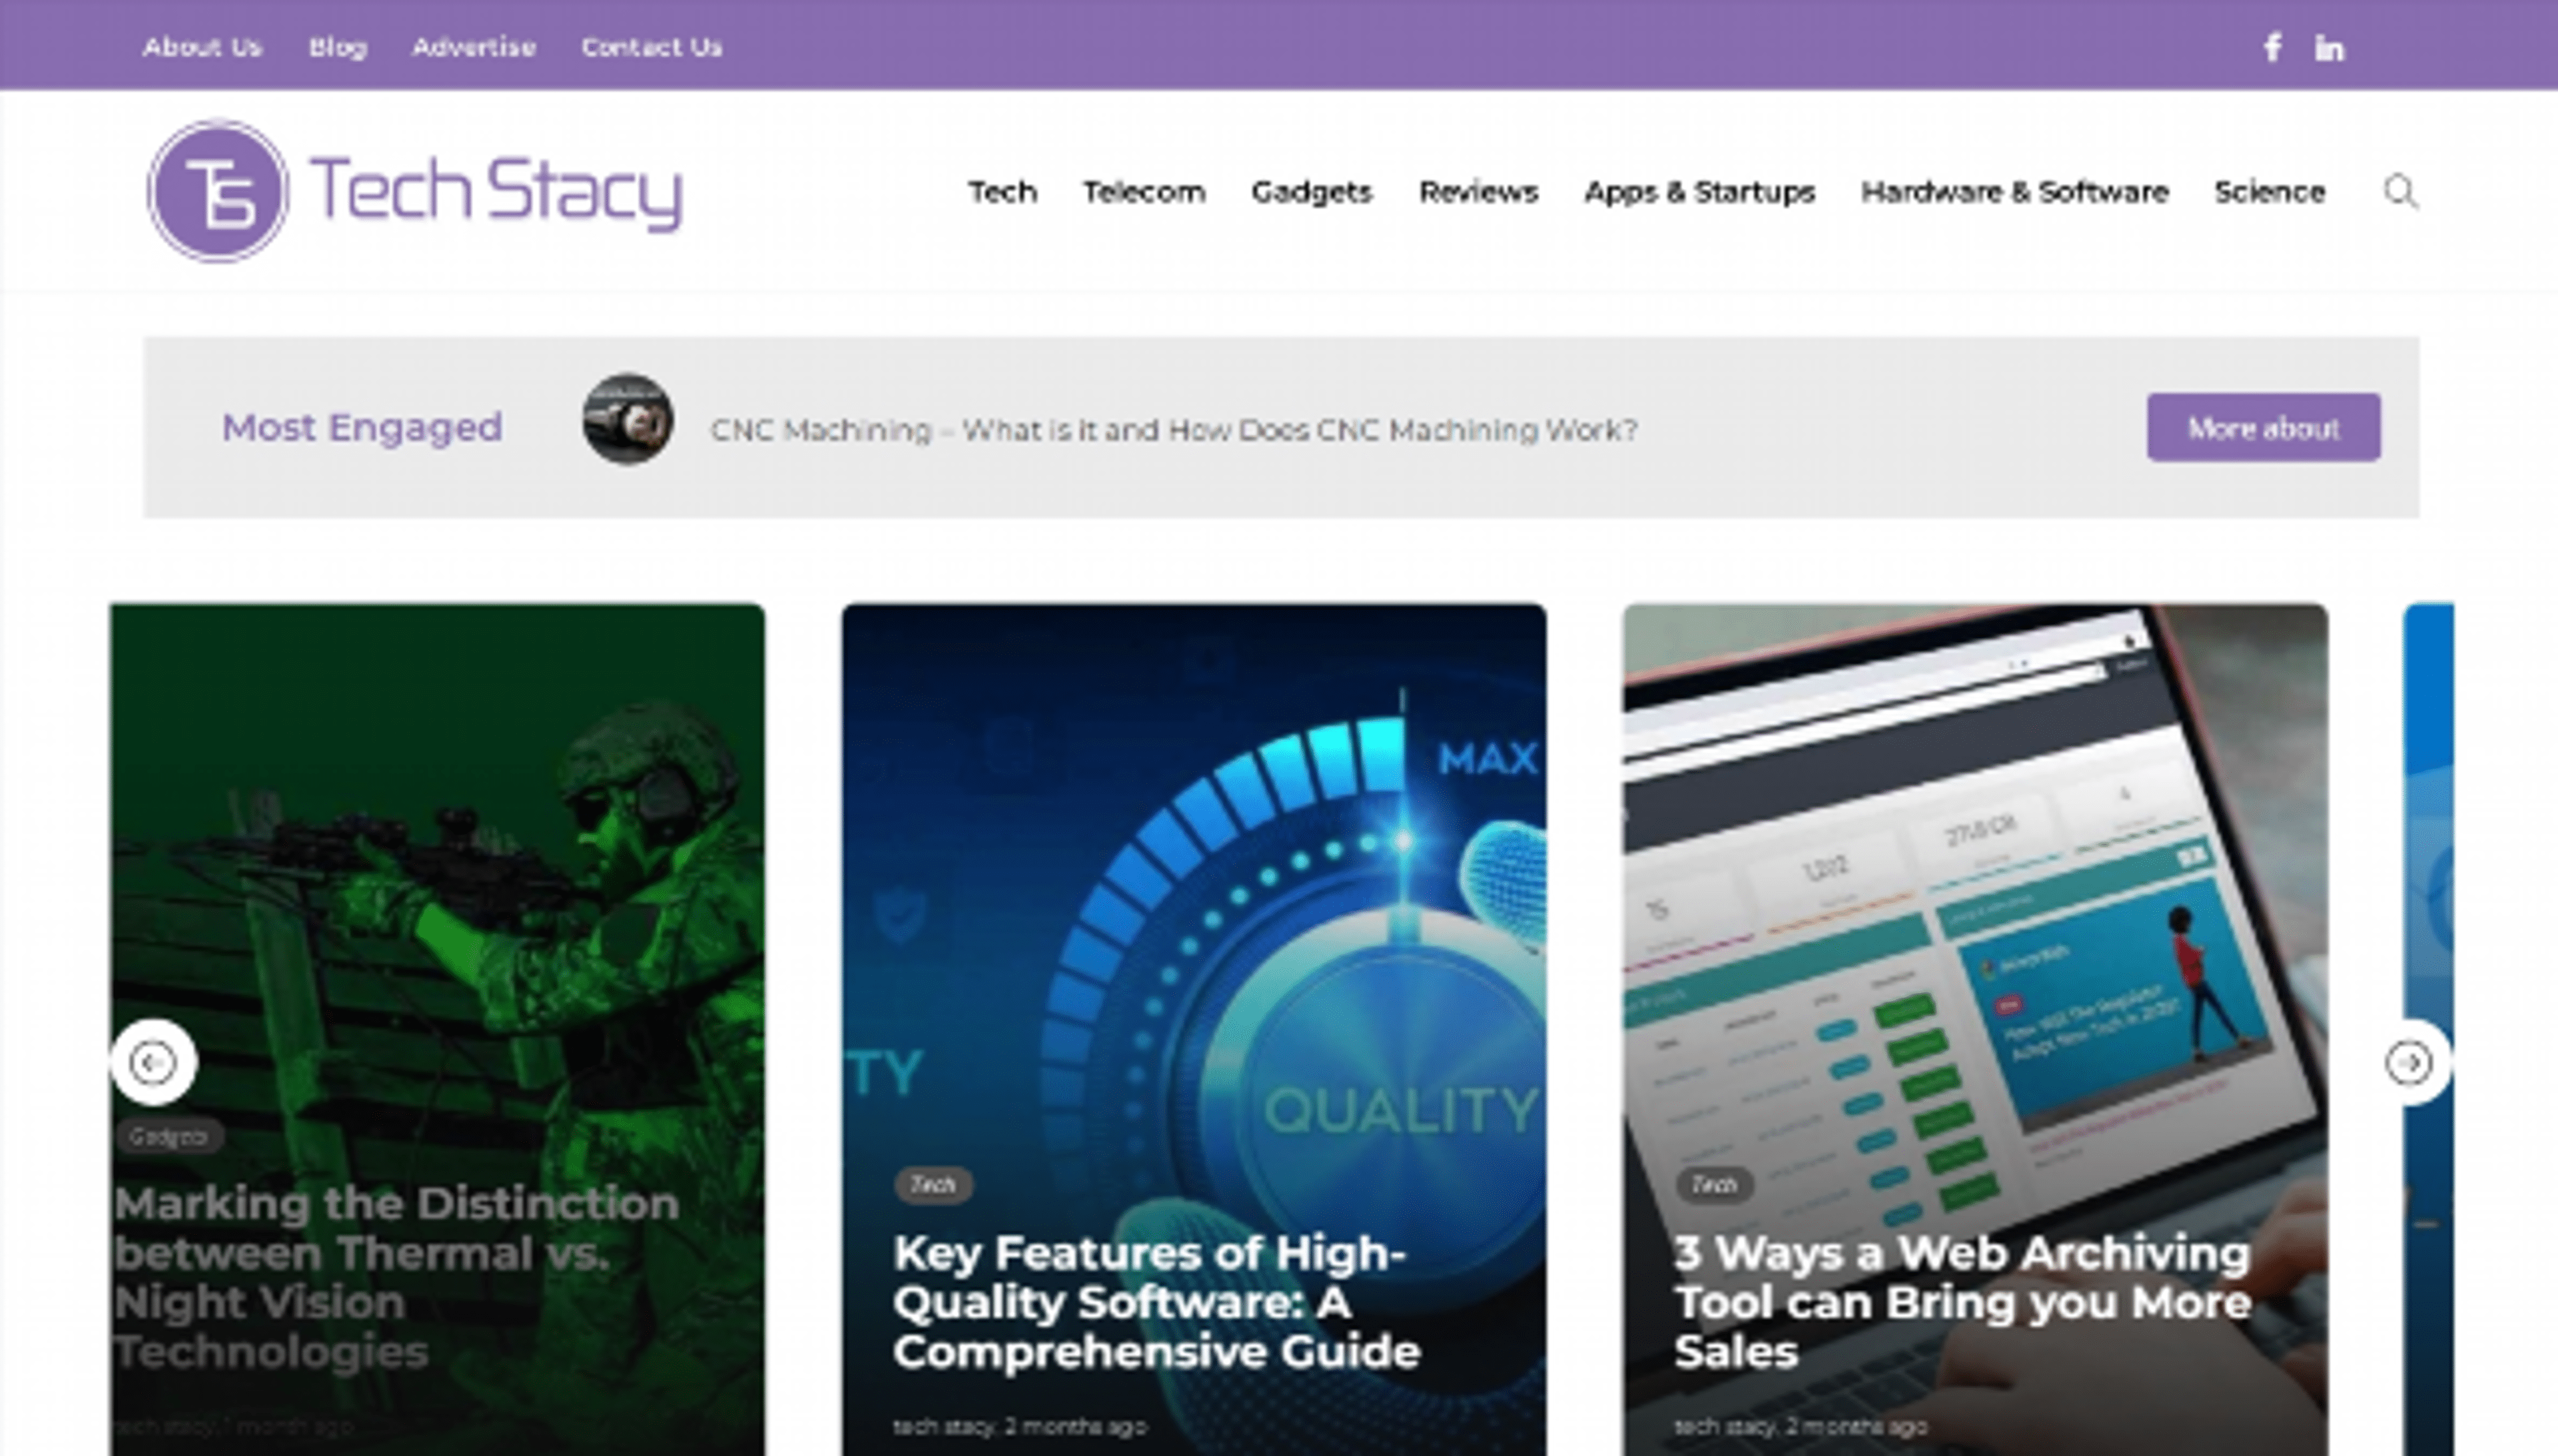Open the Apps & Startups navigation entry
The image size is (2558, 1456).
tap(1700, 192)
